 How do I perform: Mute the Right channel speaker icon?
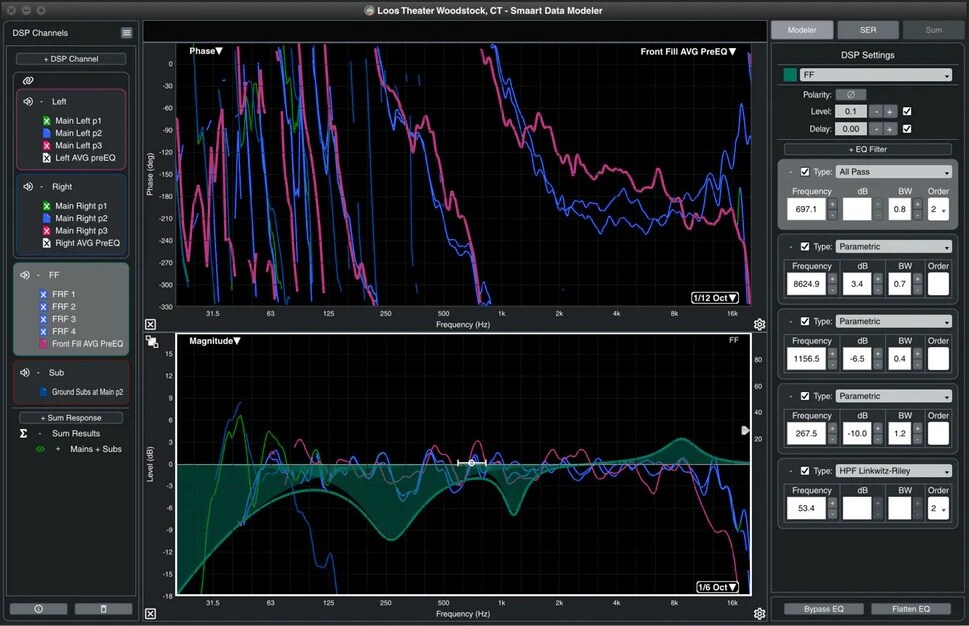pos(28,187)
